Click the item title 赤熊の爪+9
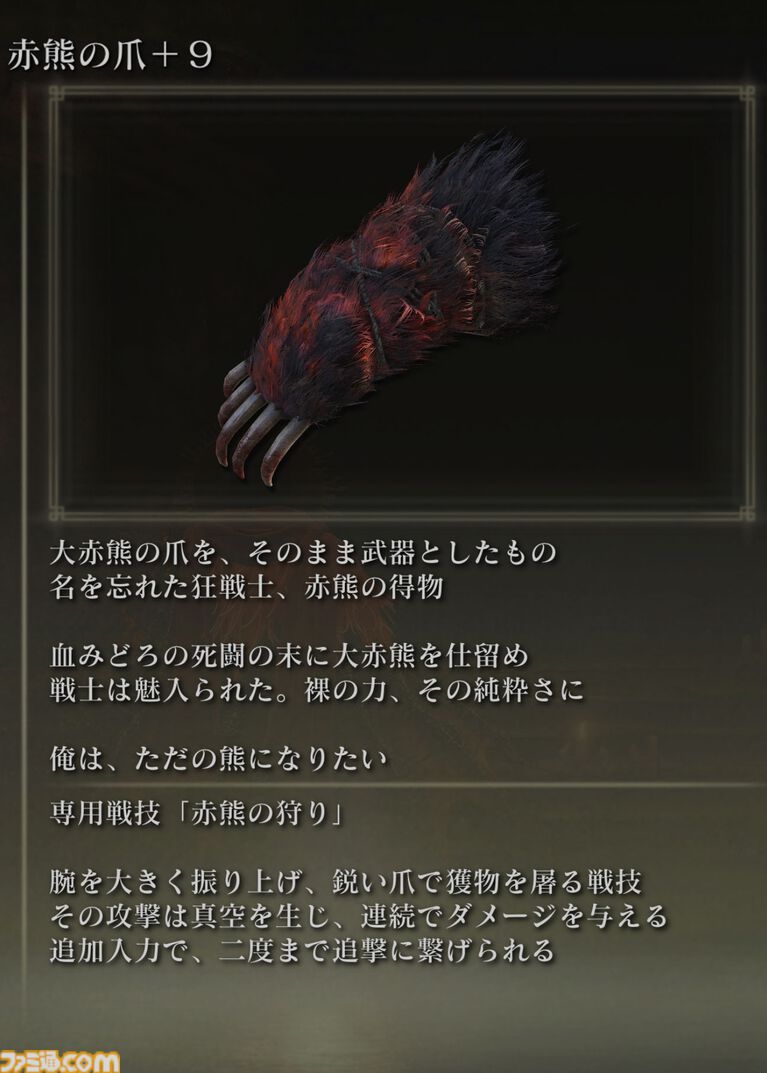767x1073 pixels. (x=110, y=55)
